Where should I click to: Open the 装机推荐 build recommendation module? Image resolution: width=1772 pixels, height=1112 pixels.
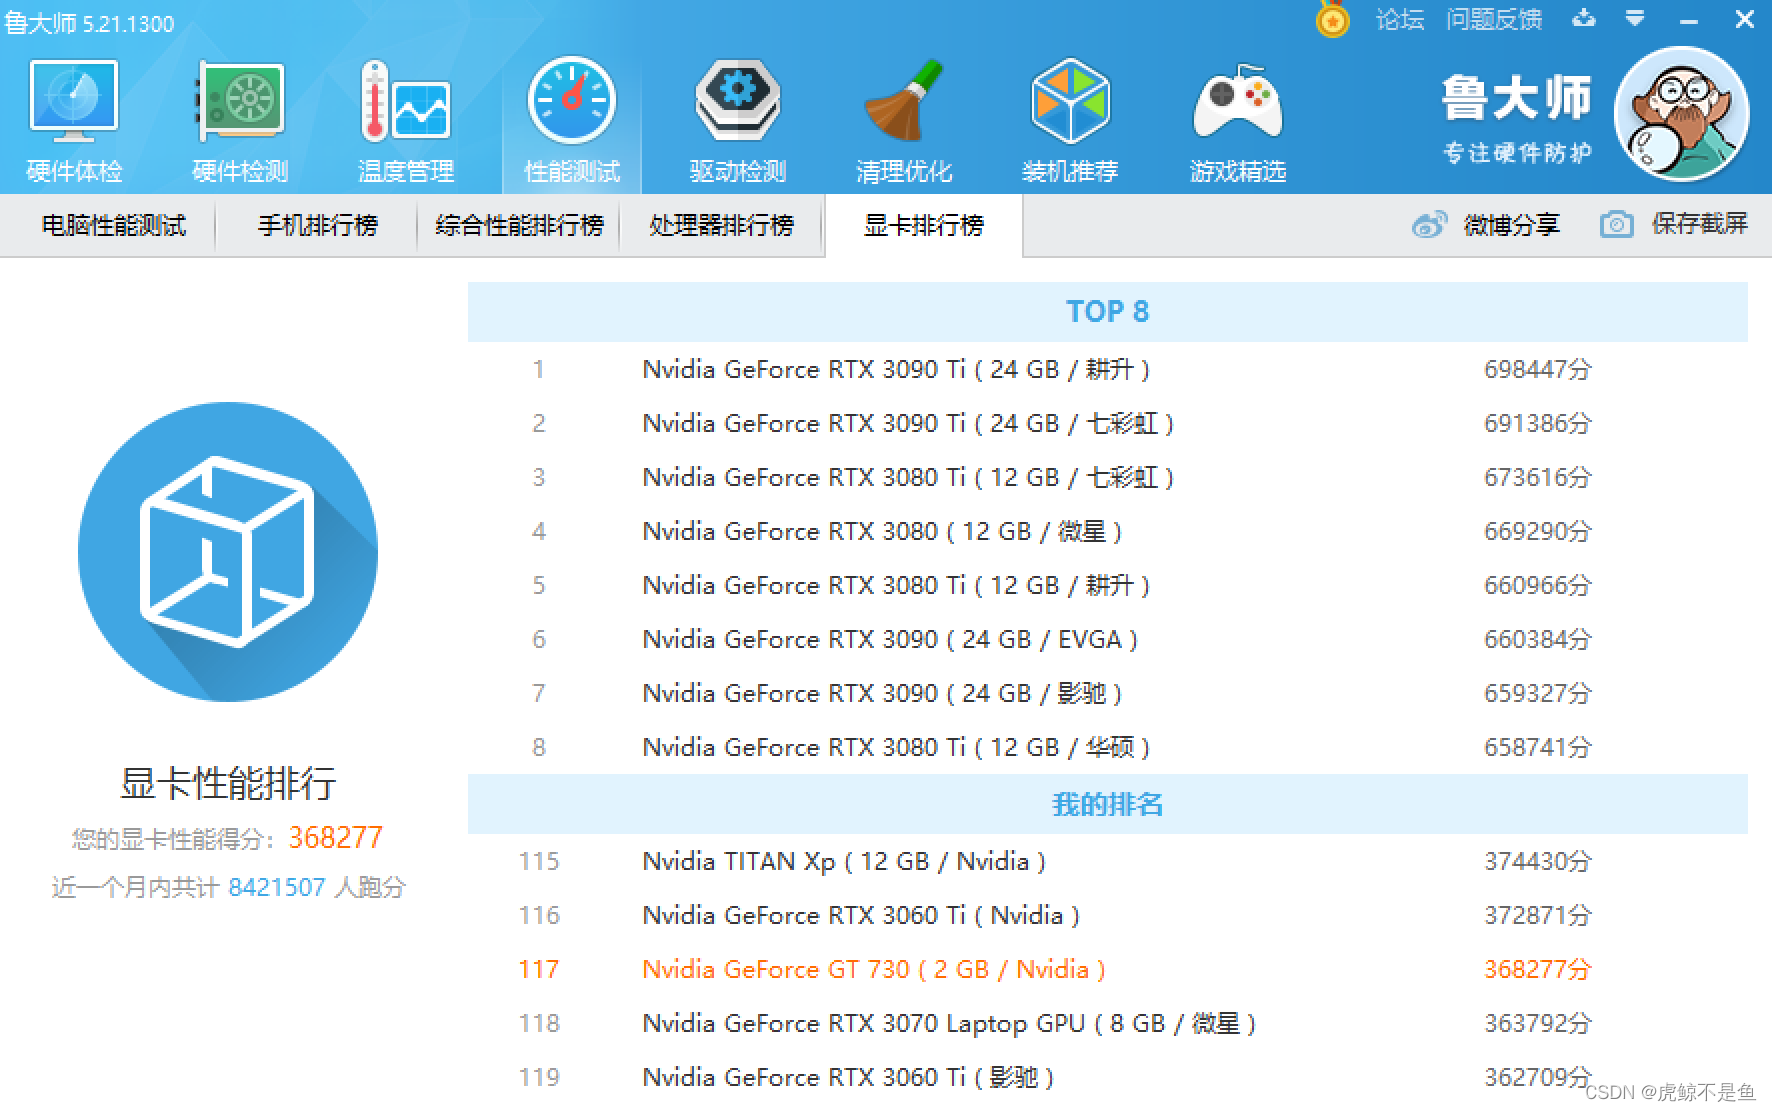click(1070, 122)
